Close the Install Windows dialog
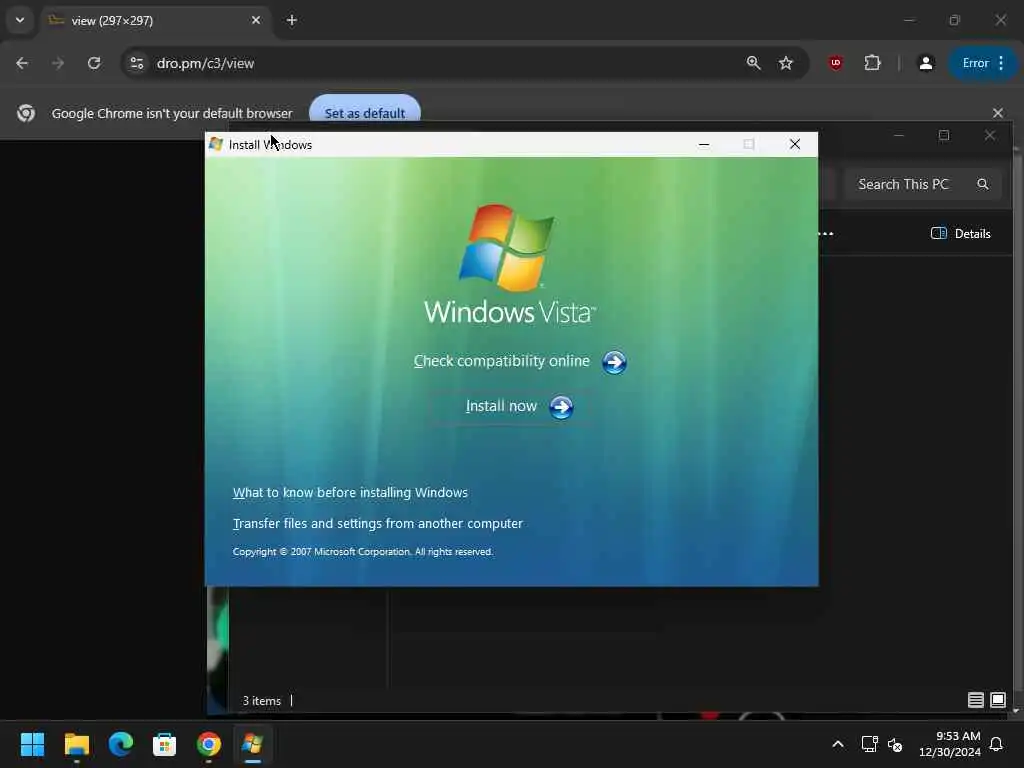The height and width of the screenshot is (768, 1024). [795, 144]
